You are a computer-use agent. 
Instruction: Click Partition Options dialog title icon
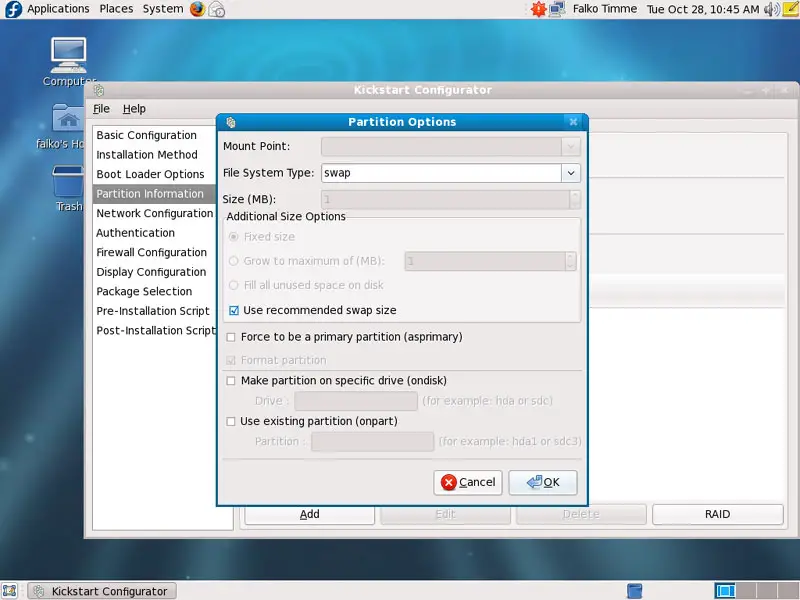click(231, 122)
